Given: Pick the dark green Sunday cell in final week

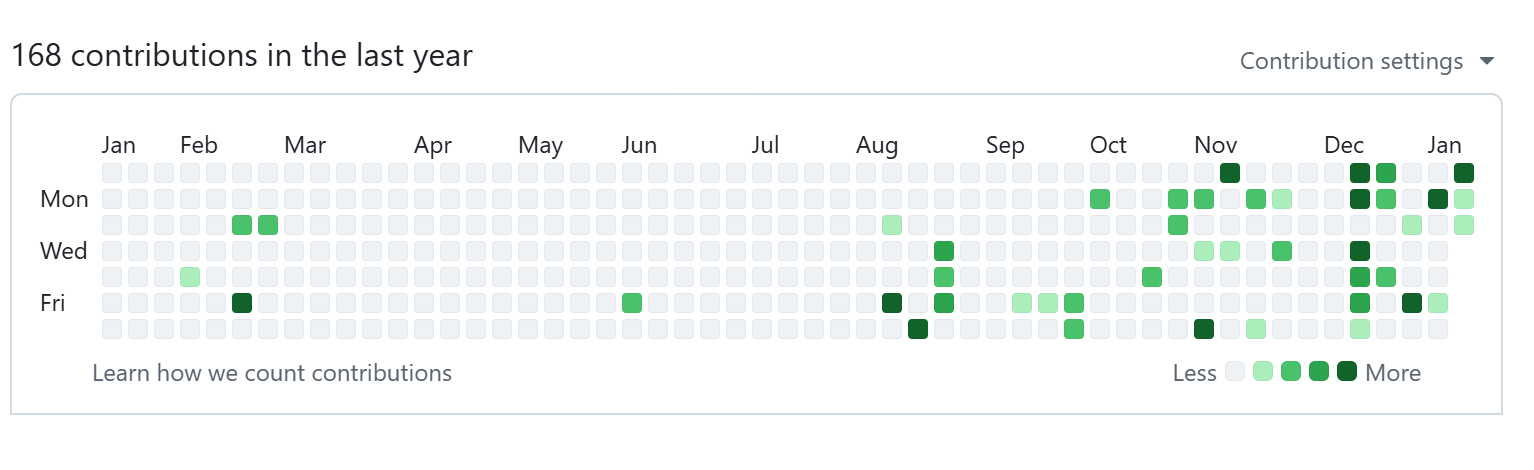Looking at the screenshot, I should [1464, 172].
